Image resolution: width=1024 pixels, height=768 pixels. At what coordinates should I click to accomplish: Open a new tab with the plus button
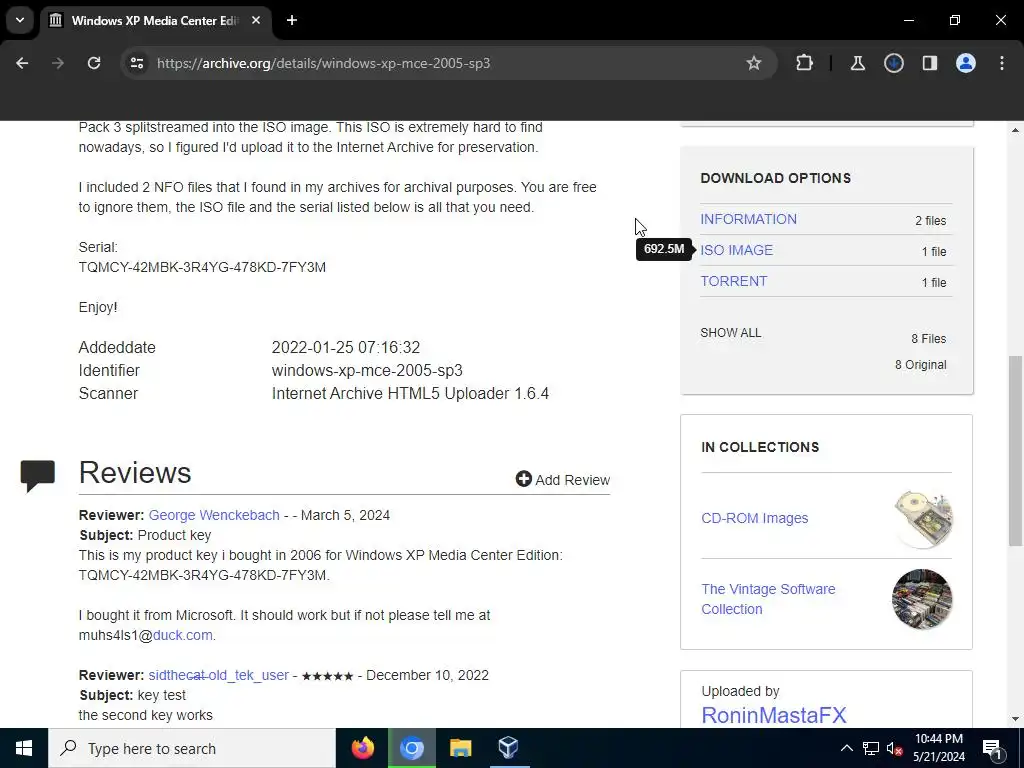(x=292, y=20)
